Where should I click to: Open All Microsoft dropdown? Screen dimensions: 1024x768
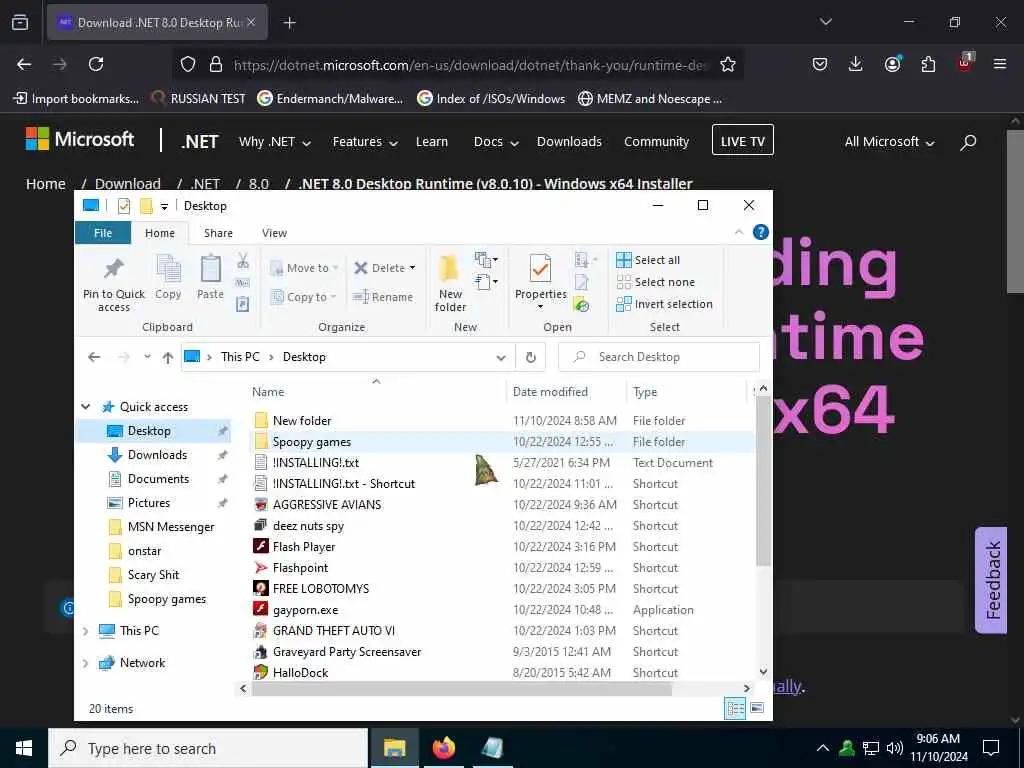[x=889, y=142]
